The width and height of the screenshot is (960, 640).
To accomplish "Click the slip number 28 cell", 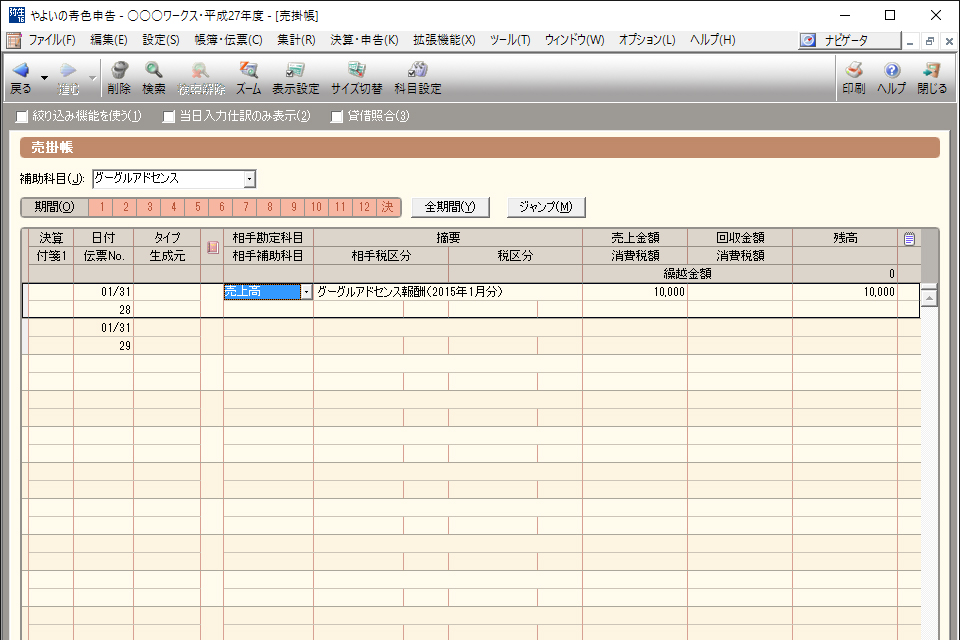I will (103, 310).
